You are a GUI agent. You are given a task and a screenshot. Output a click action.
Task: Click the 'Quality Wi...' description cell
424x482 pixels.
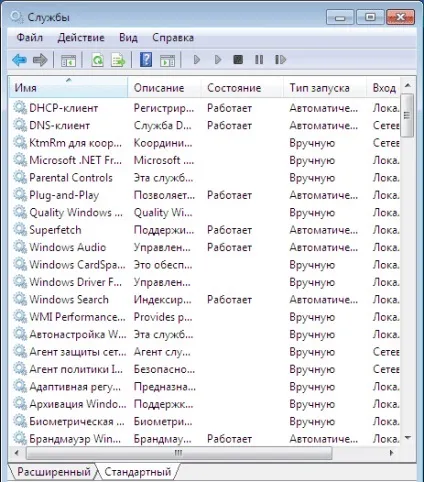(163, 213)
